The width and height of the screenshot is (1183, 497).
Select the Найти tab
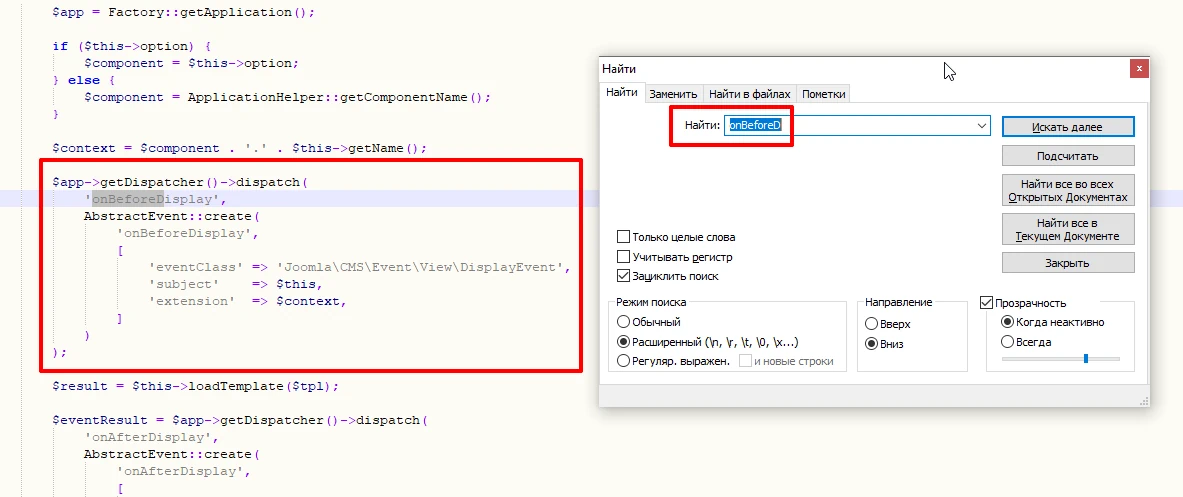622,92
